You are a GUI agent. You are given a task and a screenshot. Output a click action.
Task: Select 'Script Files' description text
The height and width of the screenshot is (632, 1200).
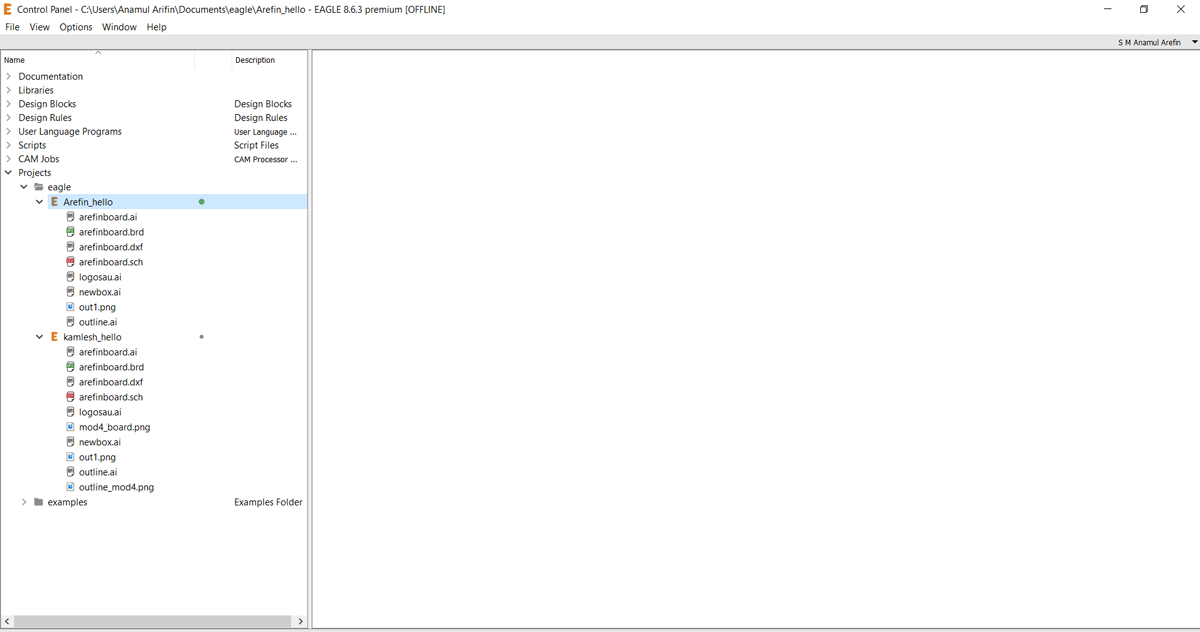[257, 145]
